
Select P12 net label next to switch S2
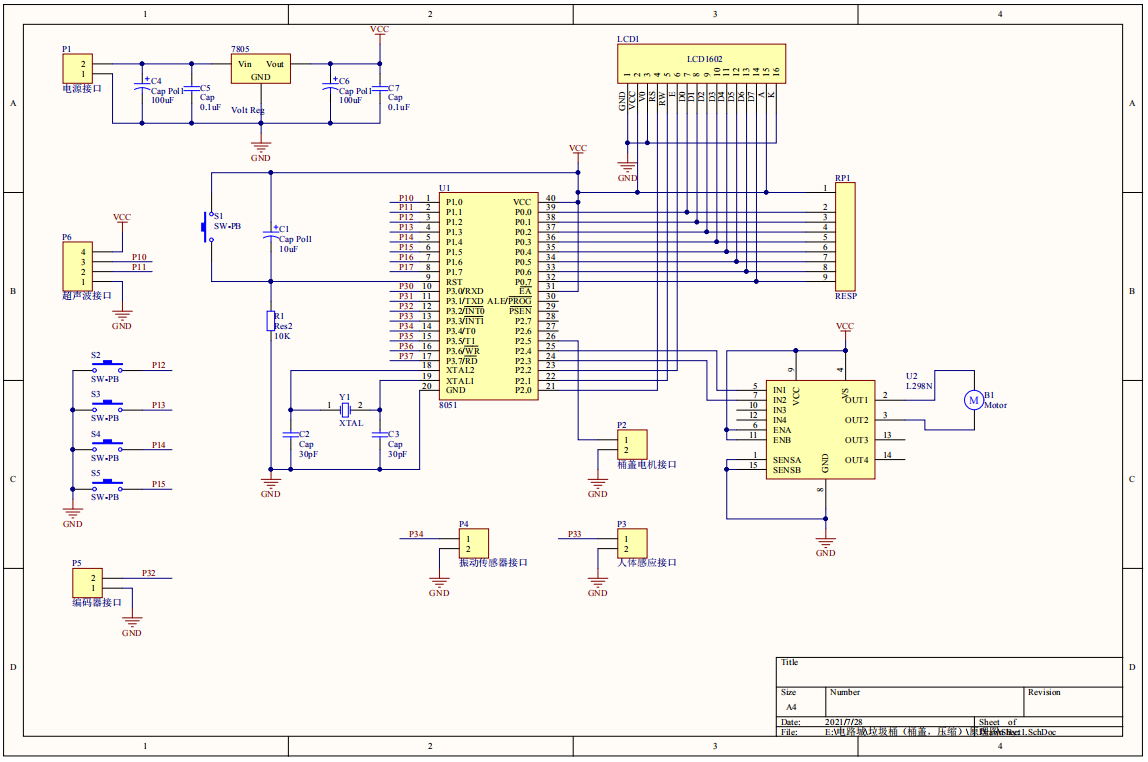(159, 365)
